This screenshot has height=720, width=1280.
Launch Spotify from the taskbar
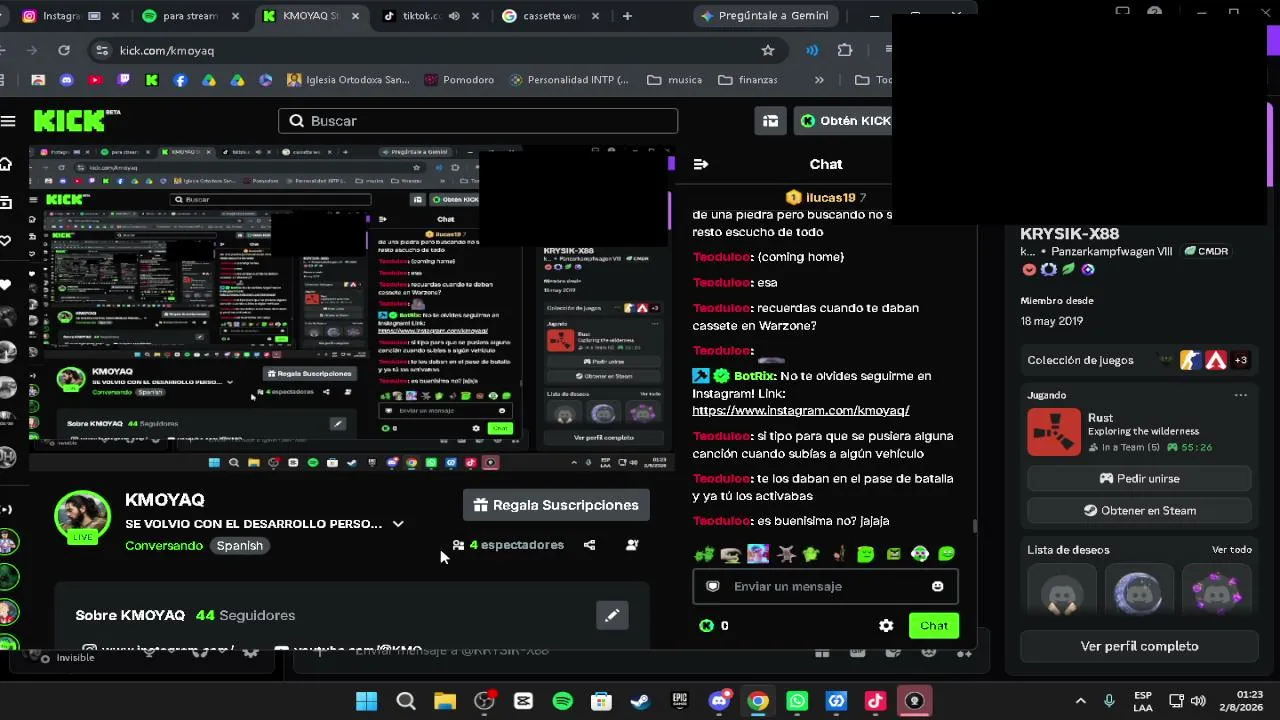562,701
